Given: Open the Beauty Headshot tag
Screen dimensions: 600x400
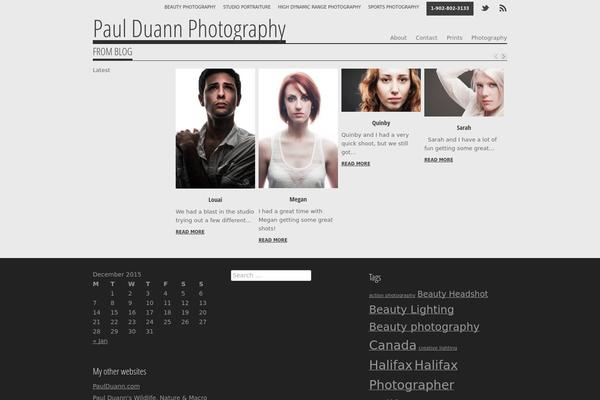Looking at the screenshot, I should (x=452, y=294).
